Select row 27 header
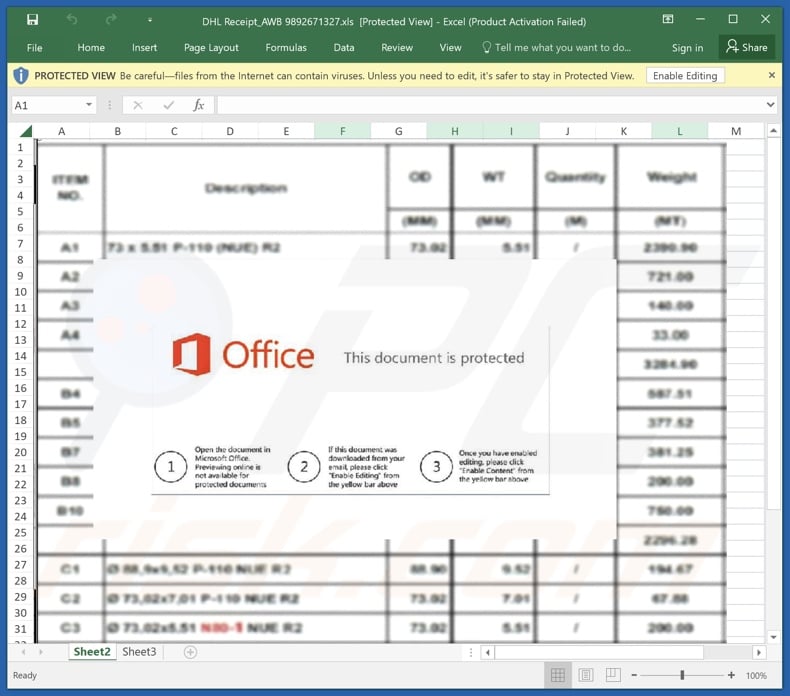 pos(20,565)
